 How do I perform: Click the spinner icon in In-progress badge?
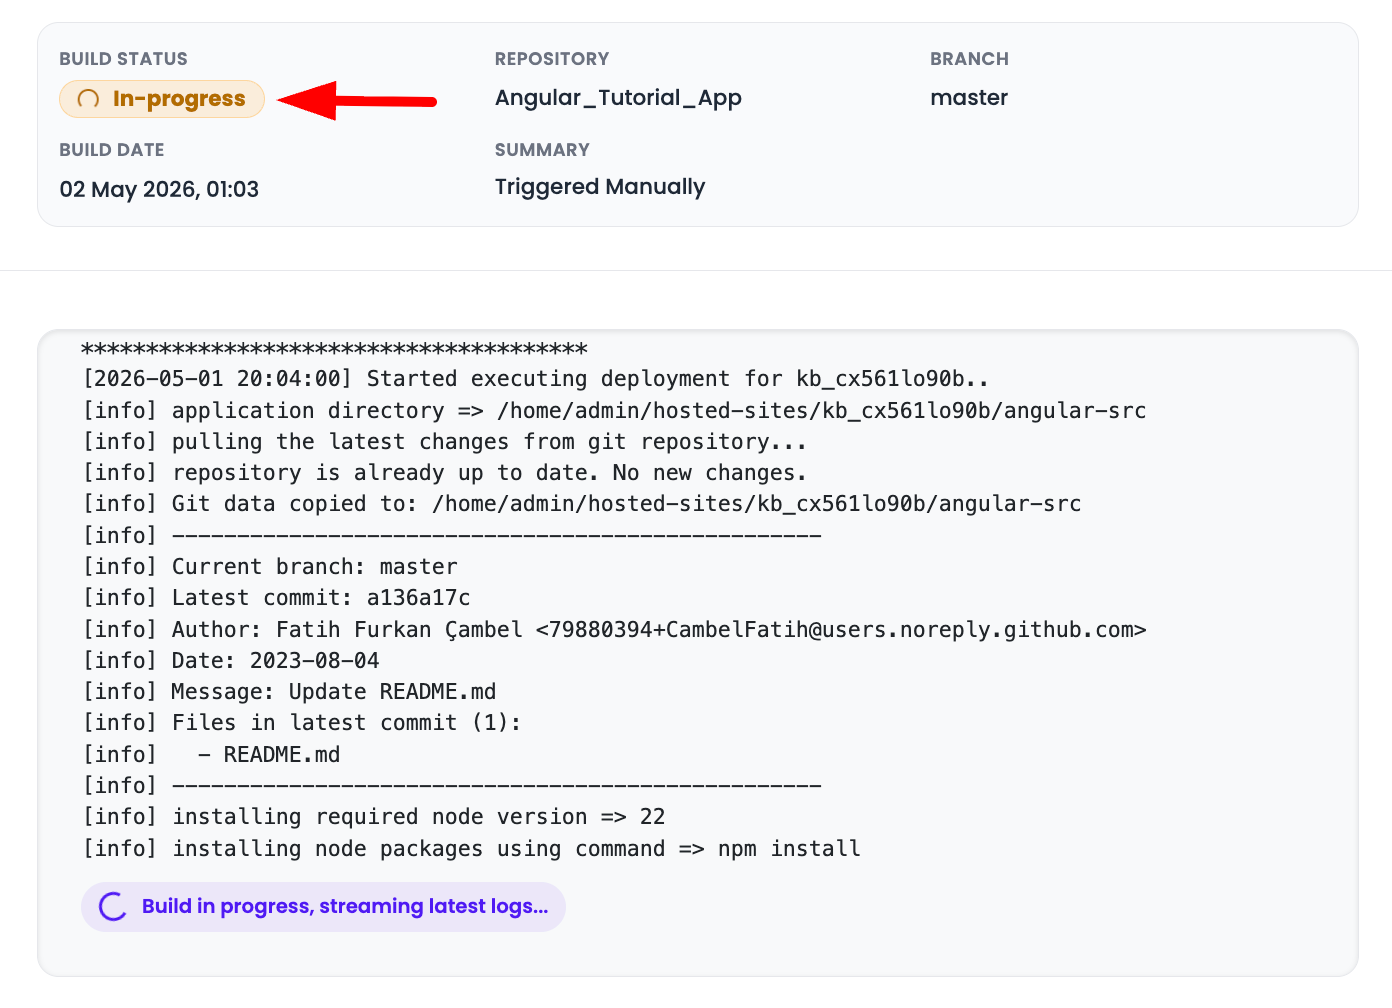(x=88, y=99)
